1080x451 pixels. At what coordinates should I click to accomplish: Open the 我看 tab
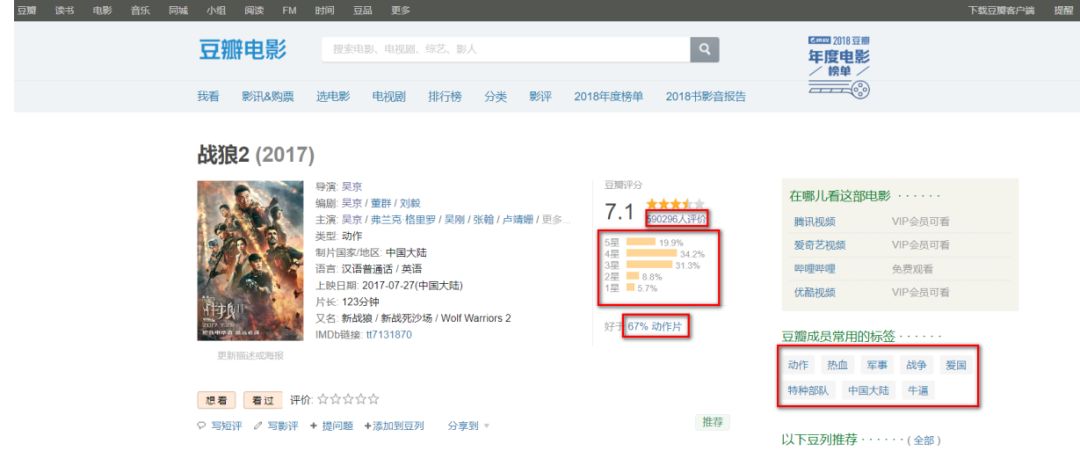tap(208, 96)
